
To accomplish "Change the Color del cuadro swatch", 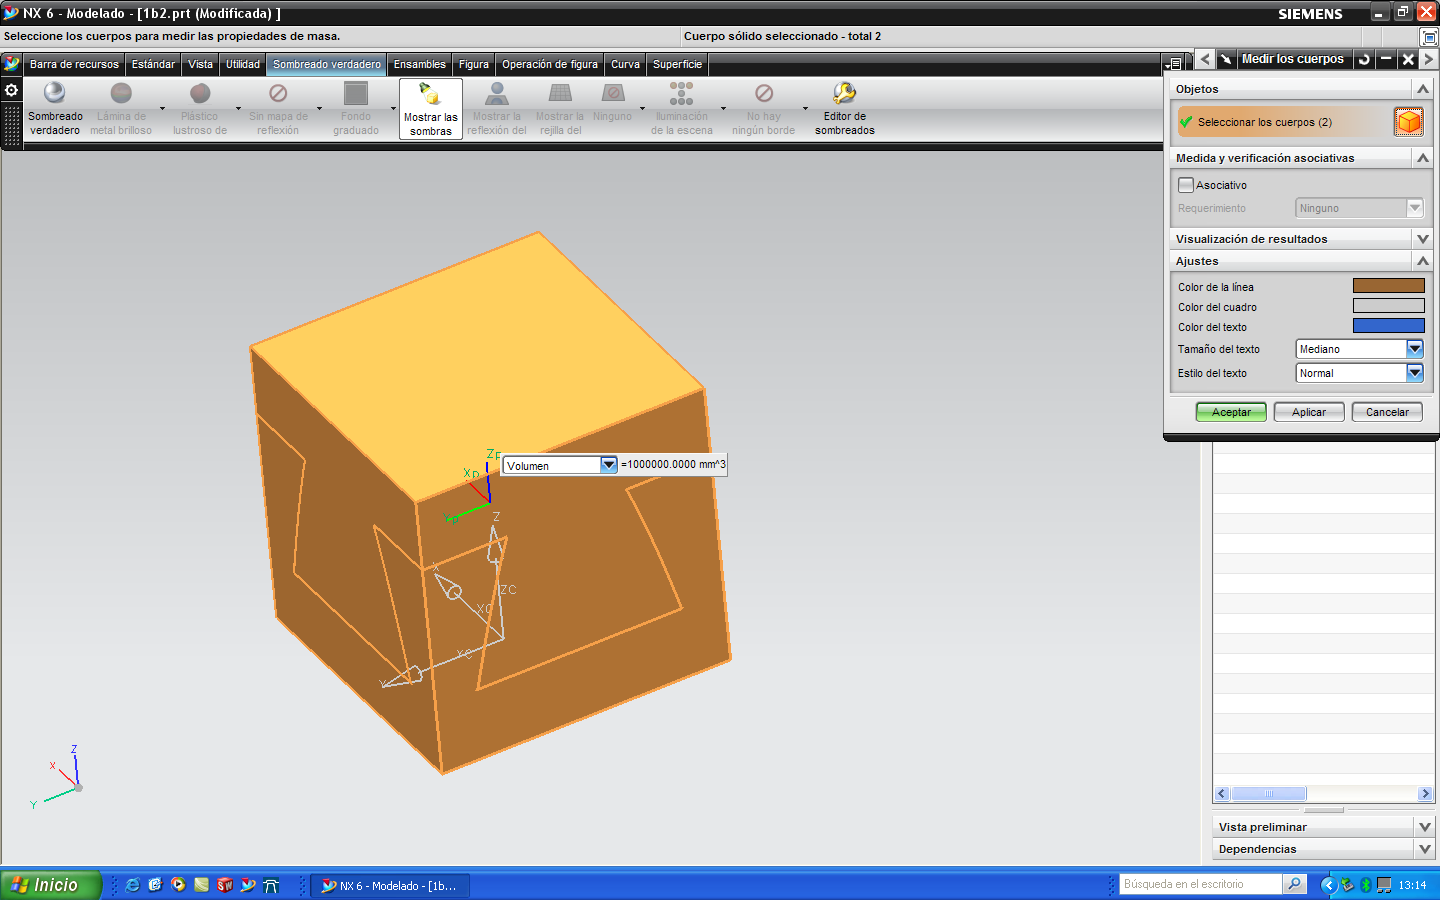I will point(1389,306).
